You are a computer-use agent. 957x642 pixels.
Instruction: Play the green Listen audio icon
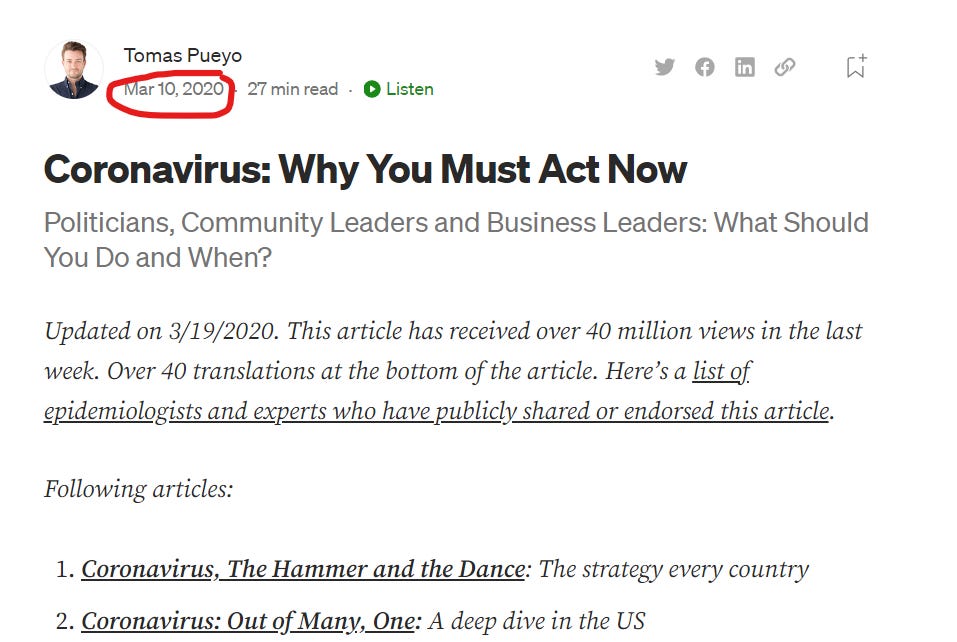pos(372,89)
